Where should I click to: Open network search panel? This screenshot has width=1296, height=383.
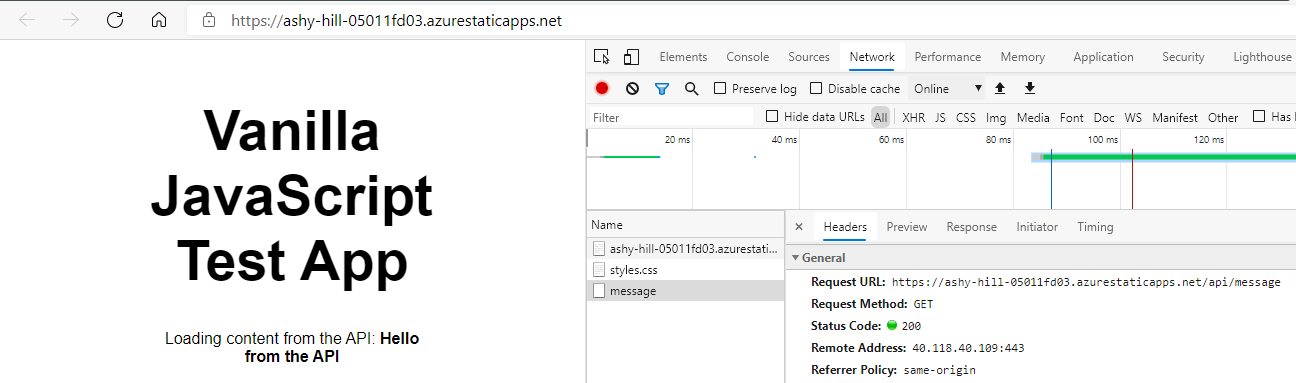pyautogui.click(x=691, y=88)
